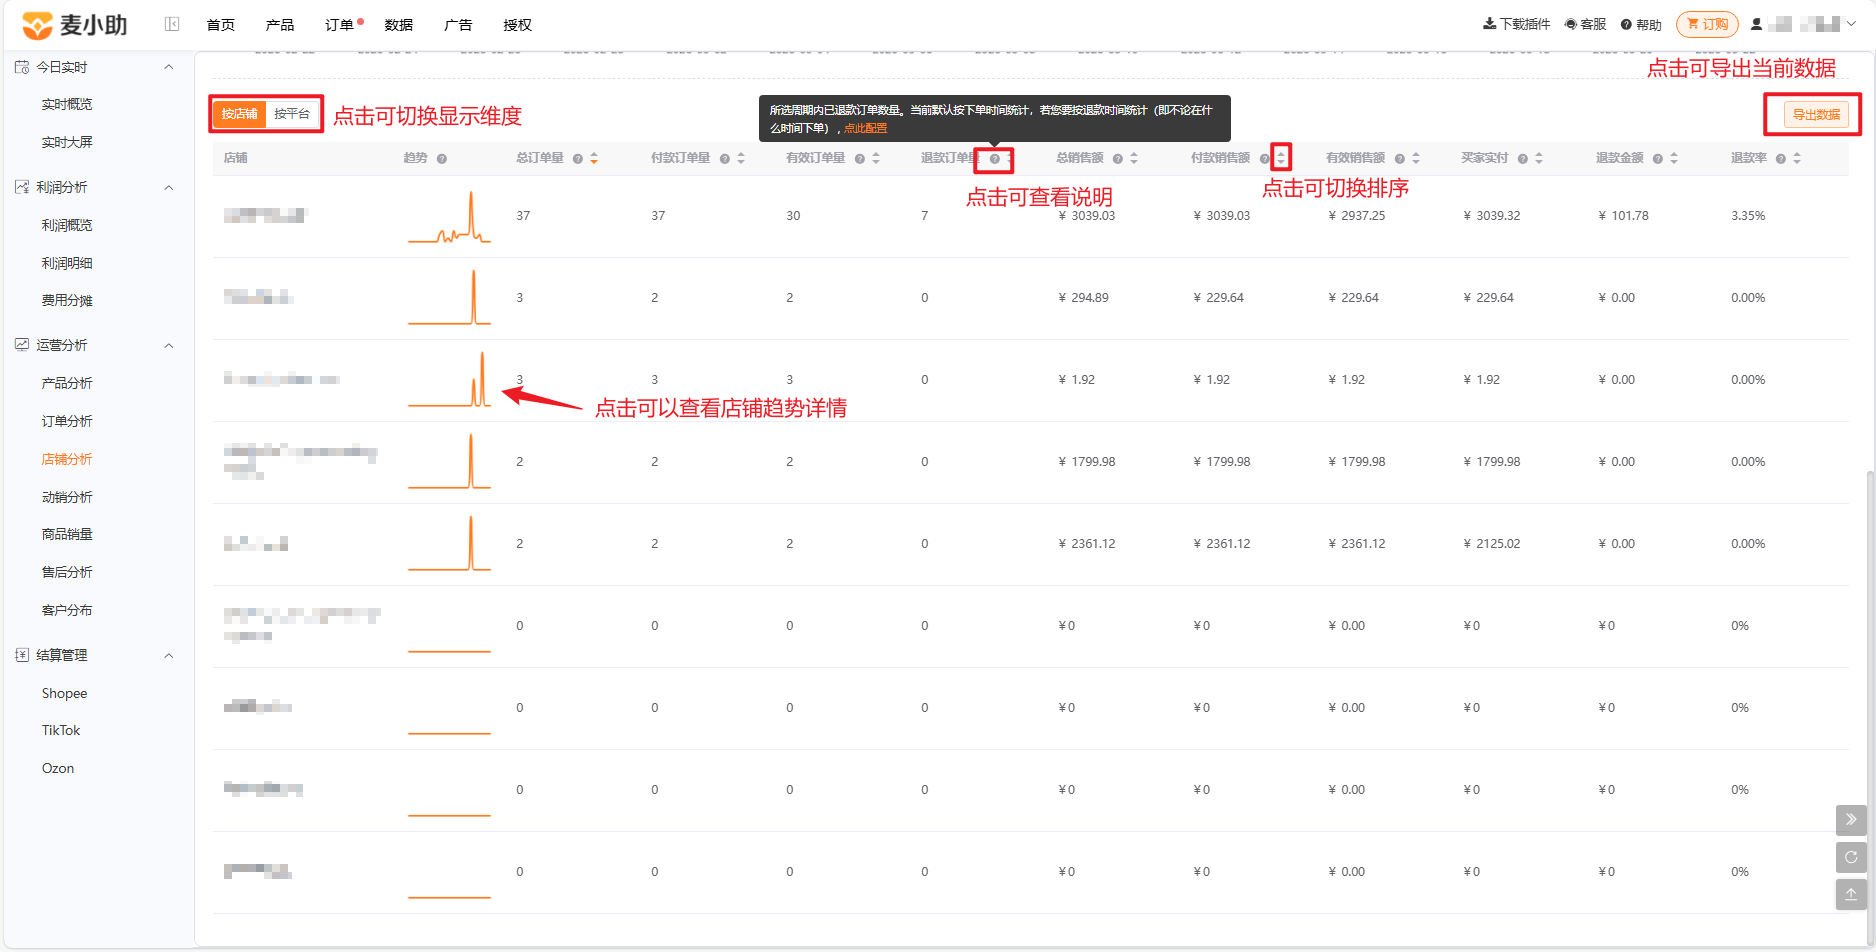Switch display to 按平台 dimension
Viewport: 1876px width, 952px height.
tap(292, 114)
